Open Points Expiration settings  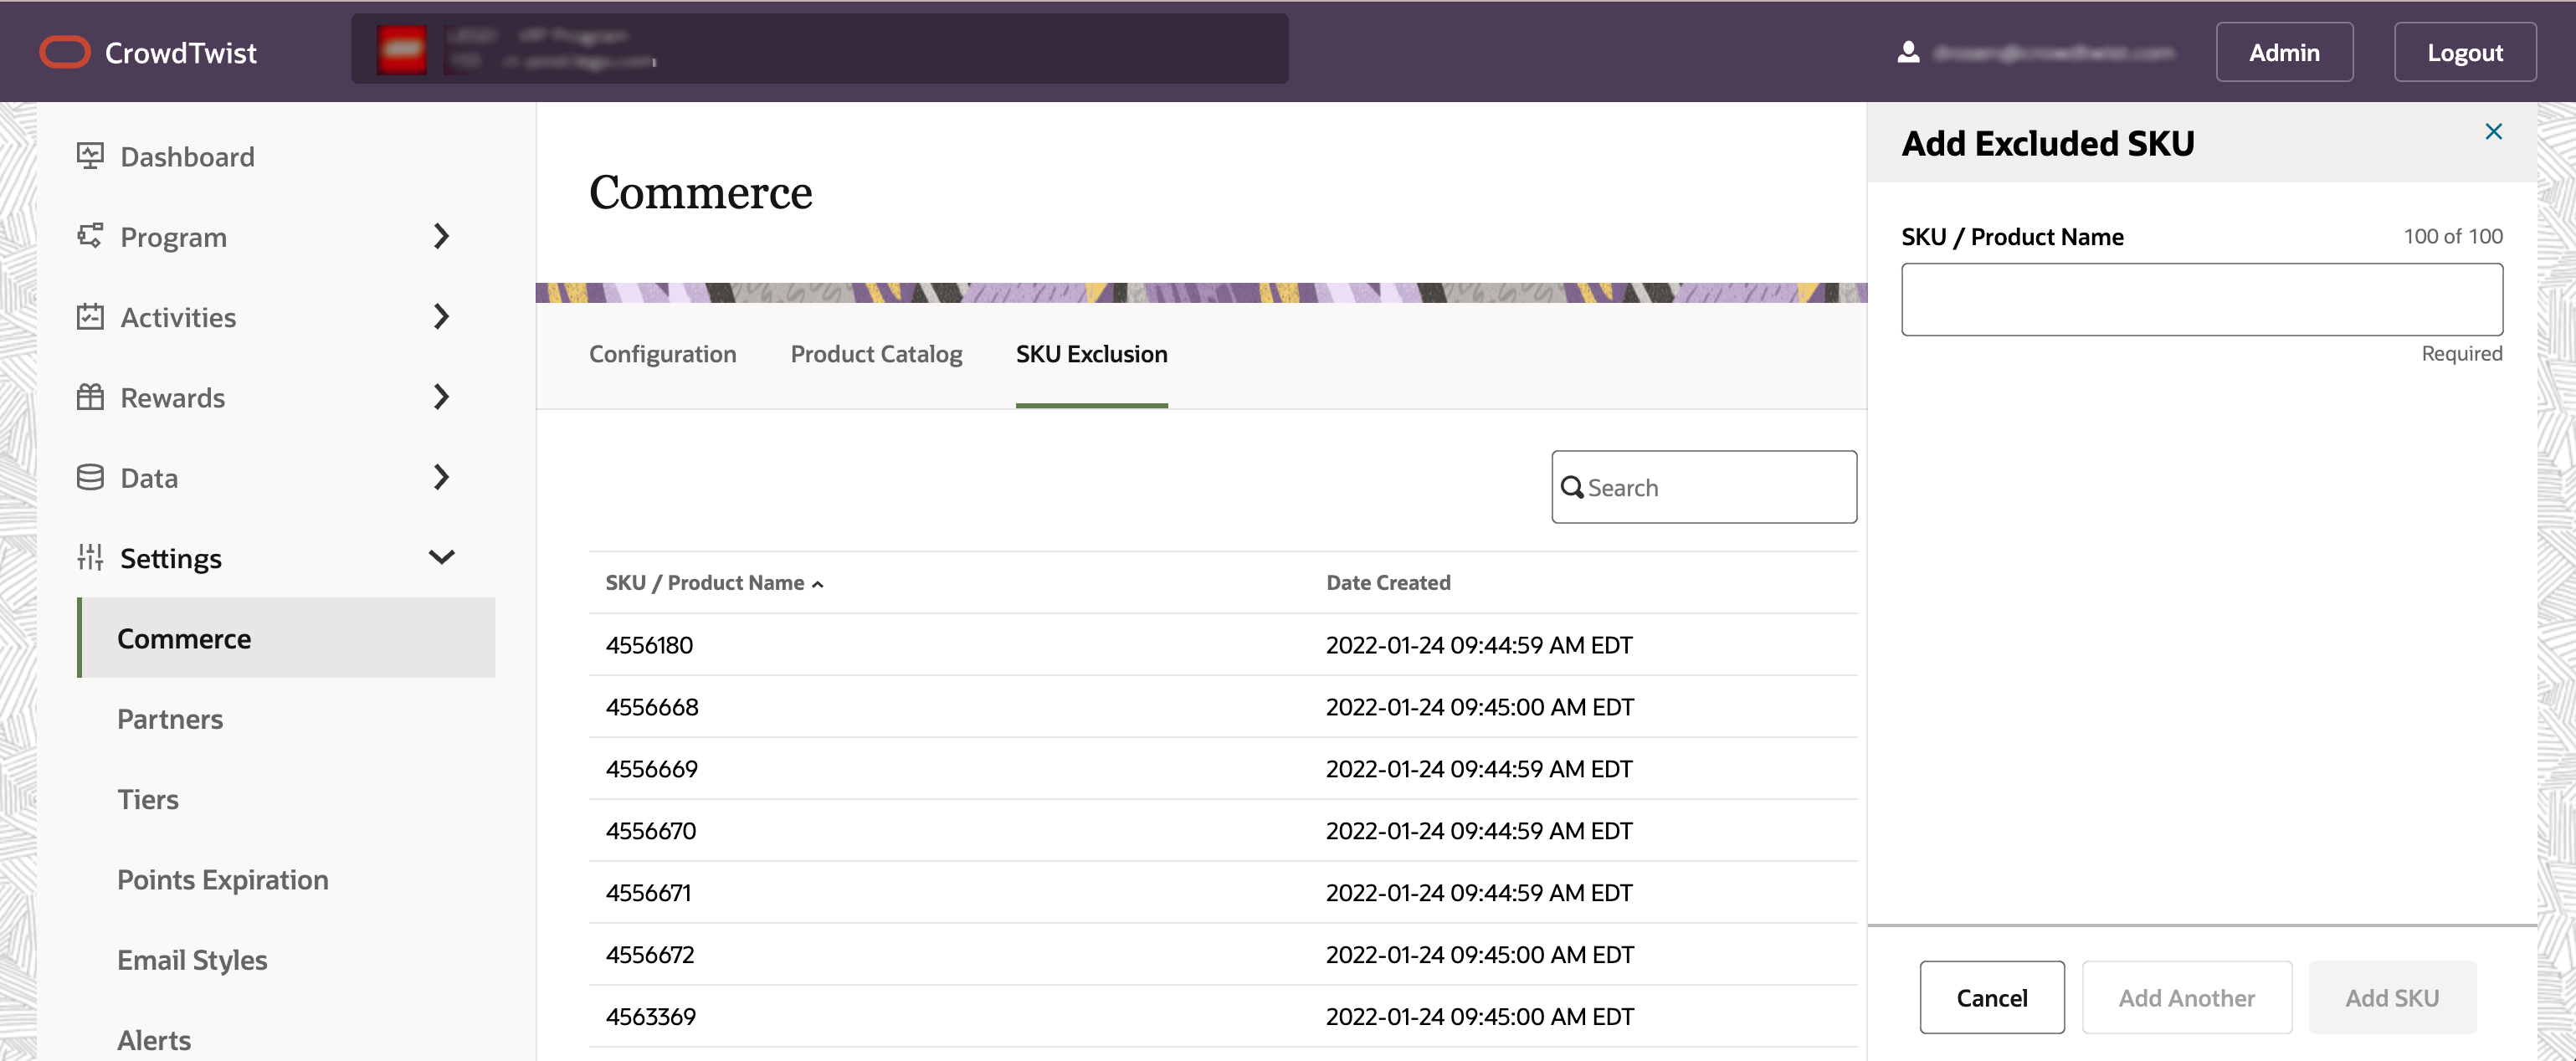222,879
